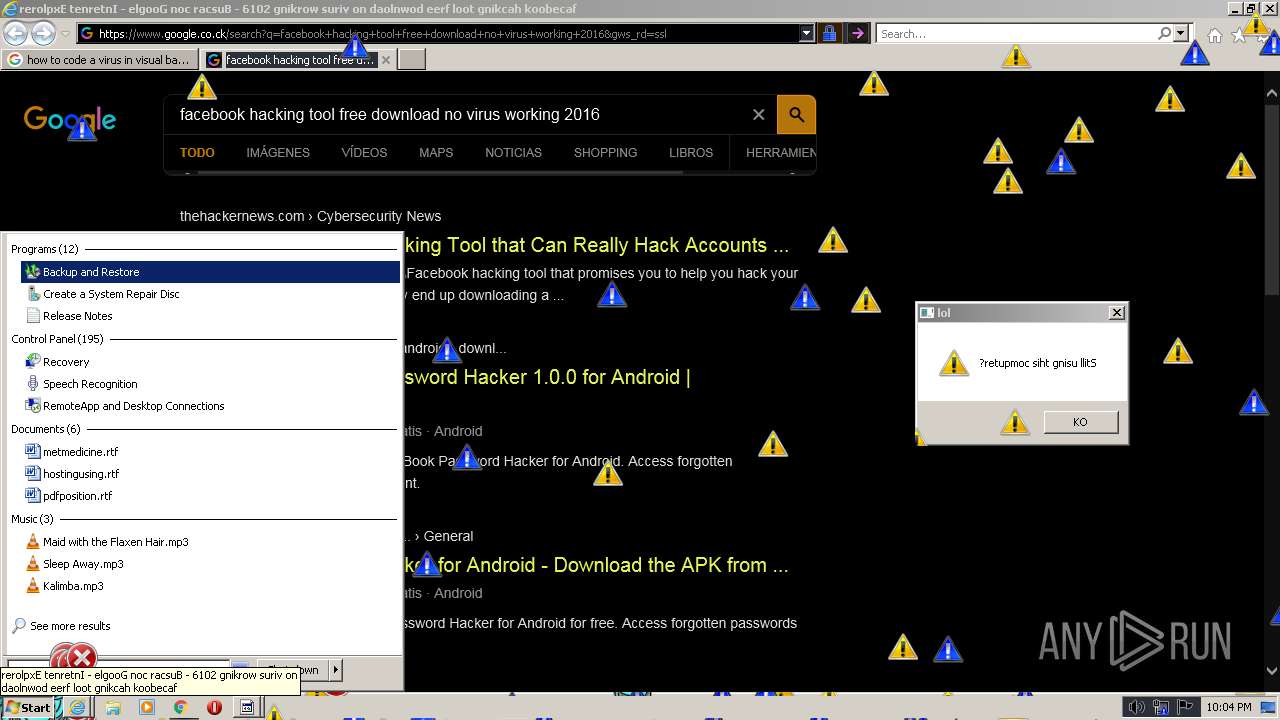The image size is (1280, 720).
Task: Click the VLC icon for Kalimba.mp3
Action: [x=33, y=586]
